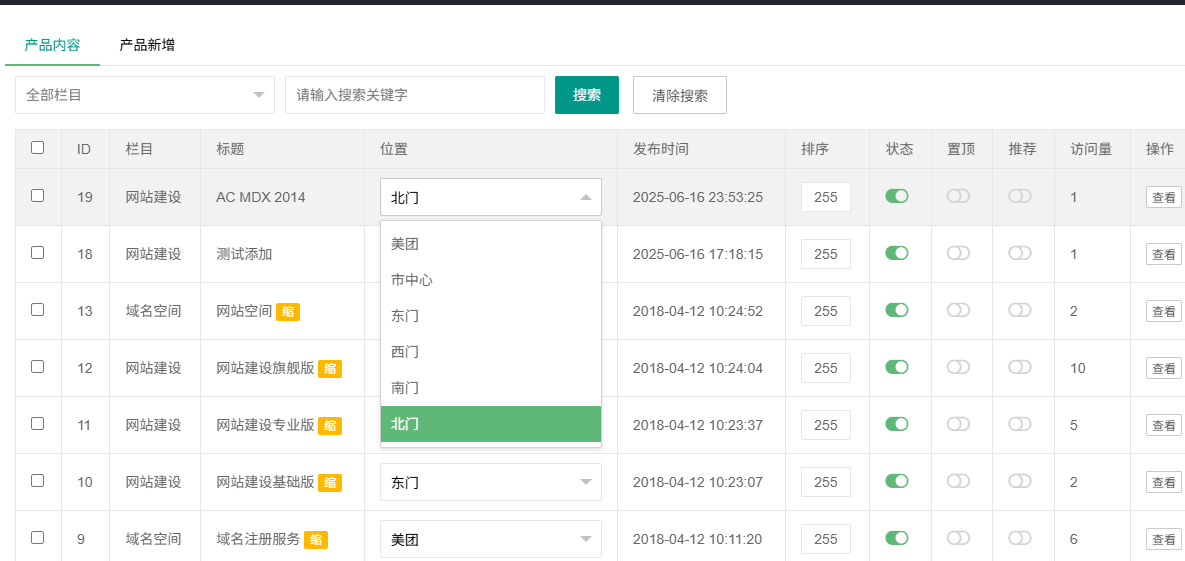Enable 置顶 switch for ID 18 row
Screen dimensions: 1185x561
(x=958, y=253)
